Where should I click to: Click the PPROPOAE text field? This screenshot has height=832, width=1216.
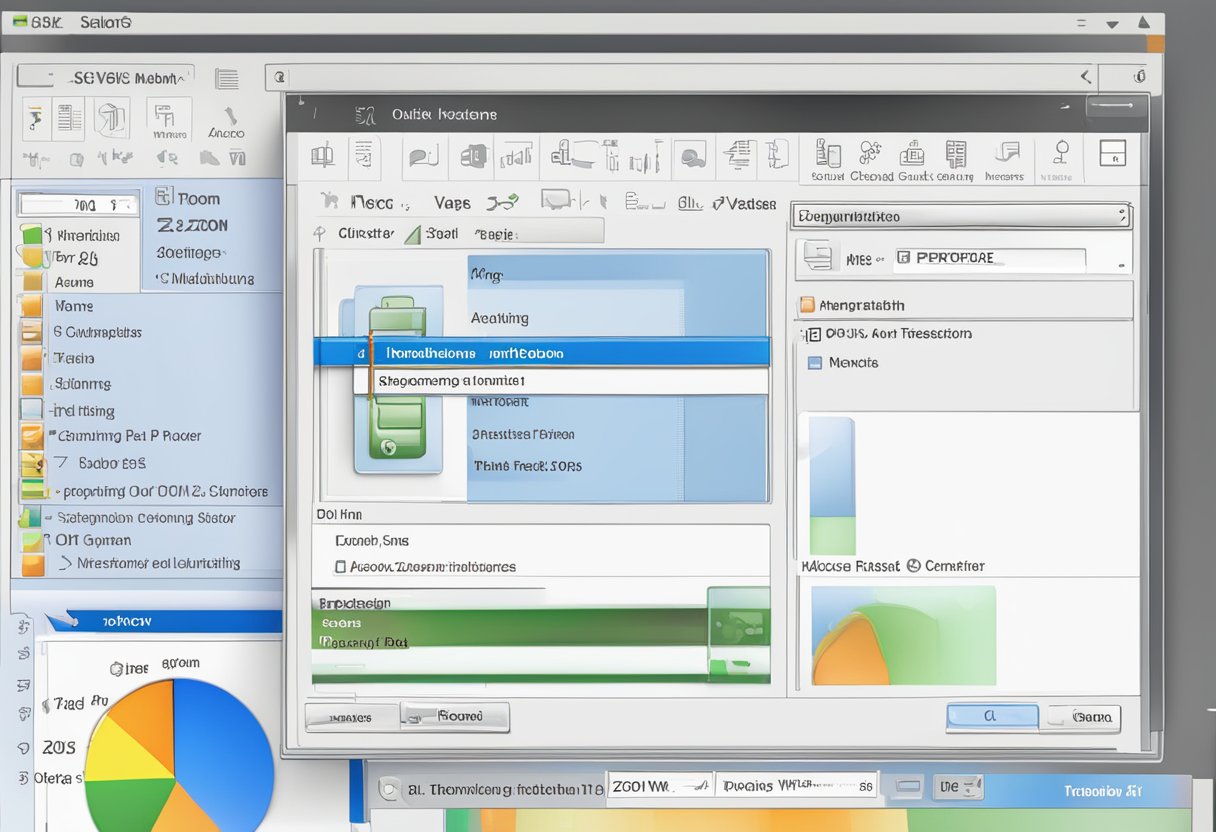click(x=988, y=258)
